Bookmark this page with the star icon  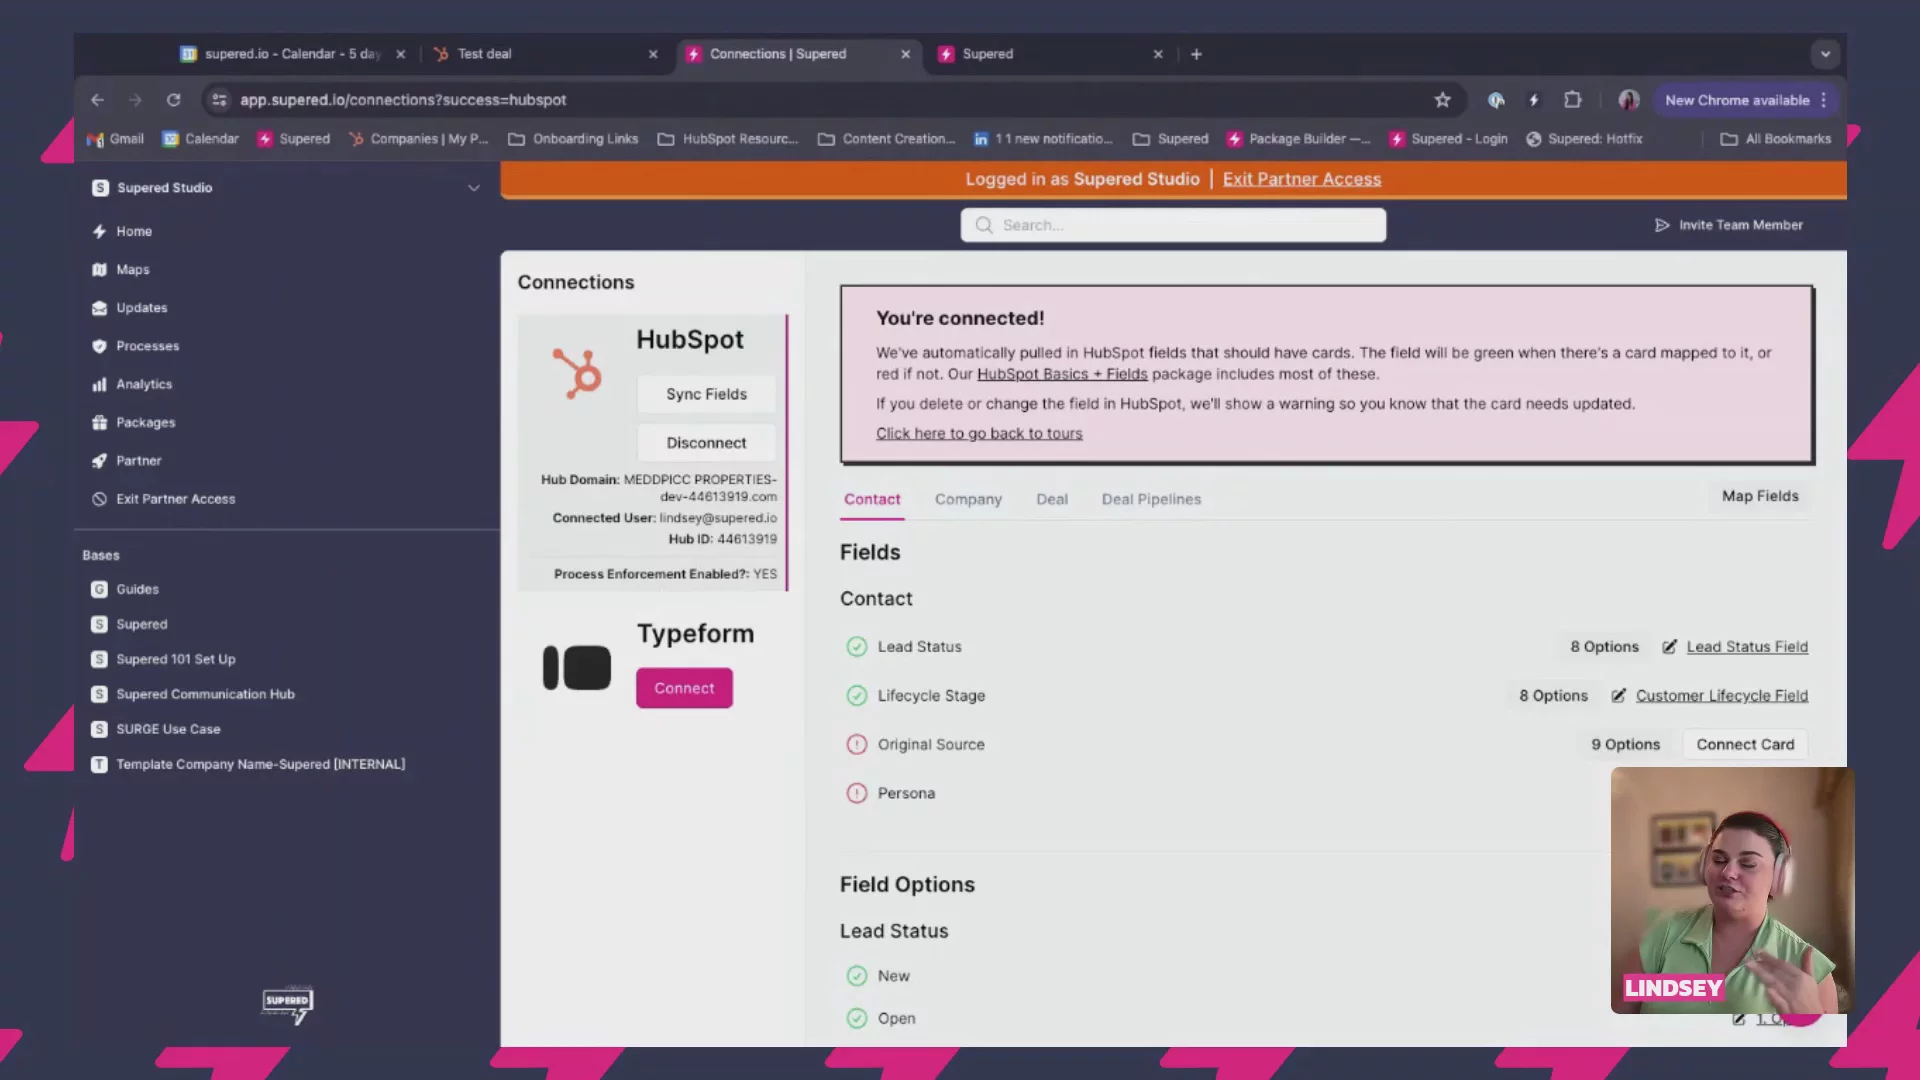(x=1442, y=100)
